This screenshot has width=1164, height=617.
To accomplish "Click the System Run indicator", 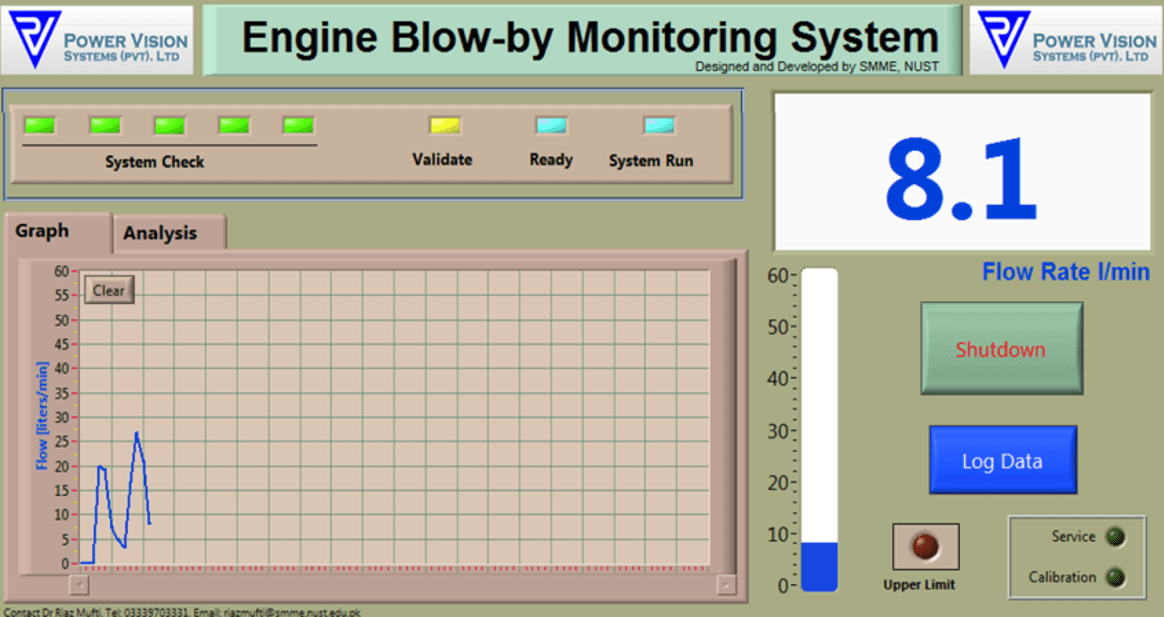I will tap(658, 124).
